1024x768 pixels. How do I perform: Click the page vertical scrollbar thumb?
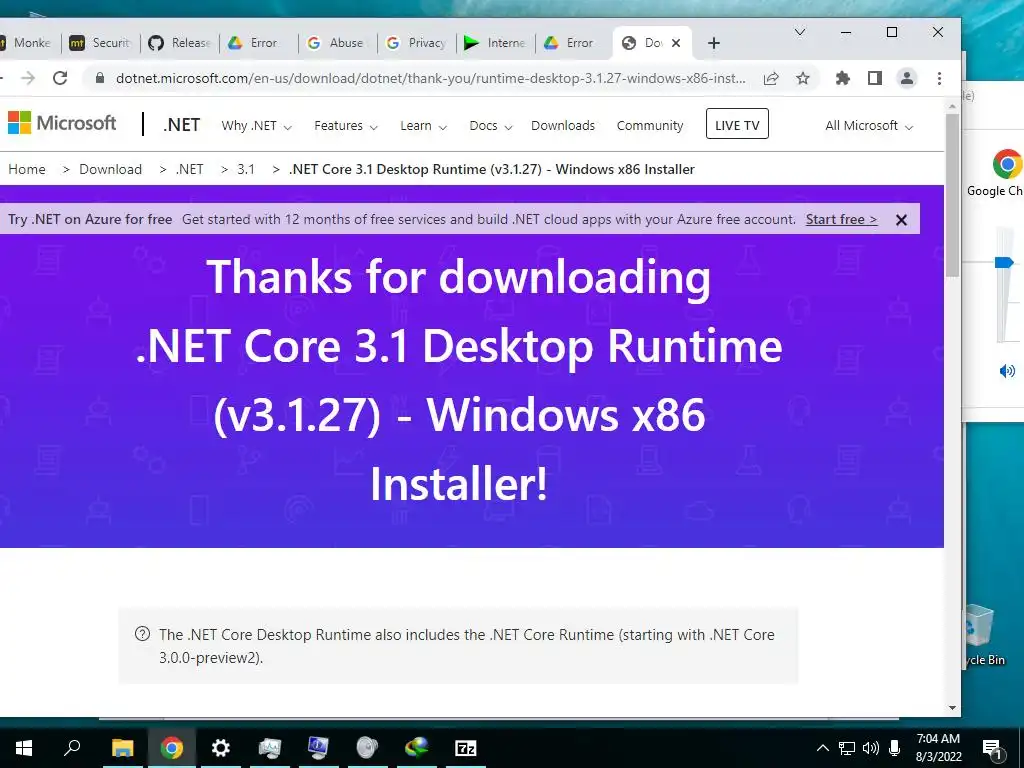click(952, 195)
